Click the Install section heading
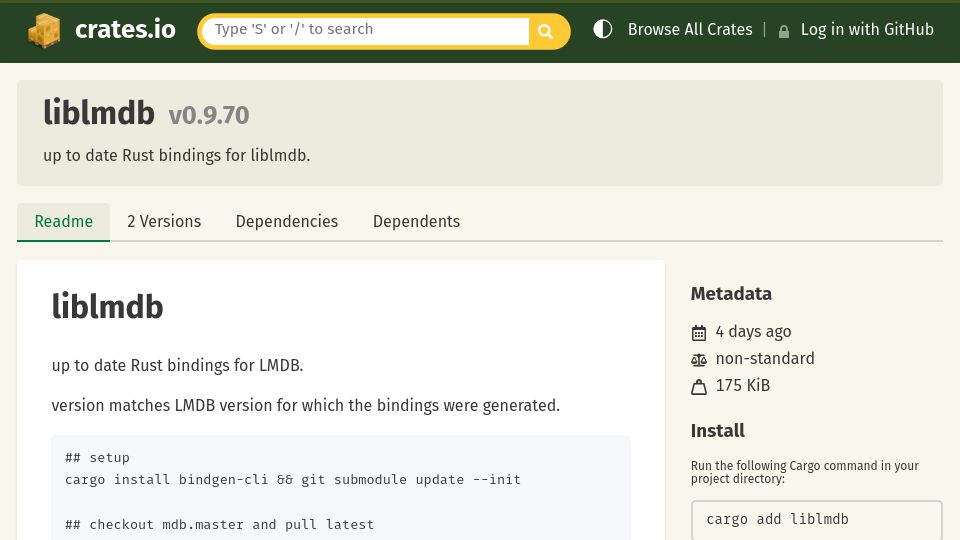 (718, 431)
